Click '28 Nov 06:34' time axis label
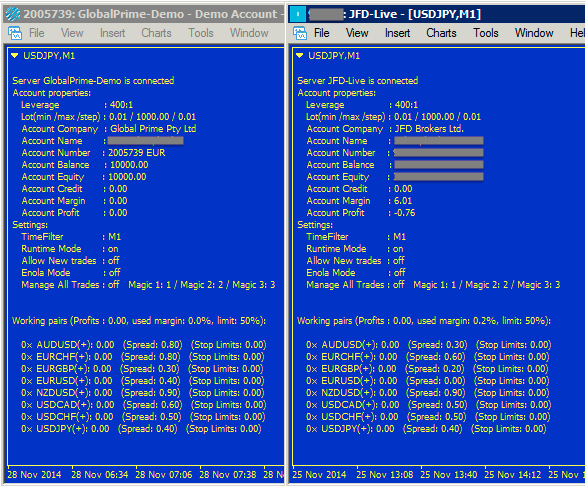This screenshot has height=486, width=585. (x=100, y=474)
